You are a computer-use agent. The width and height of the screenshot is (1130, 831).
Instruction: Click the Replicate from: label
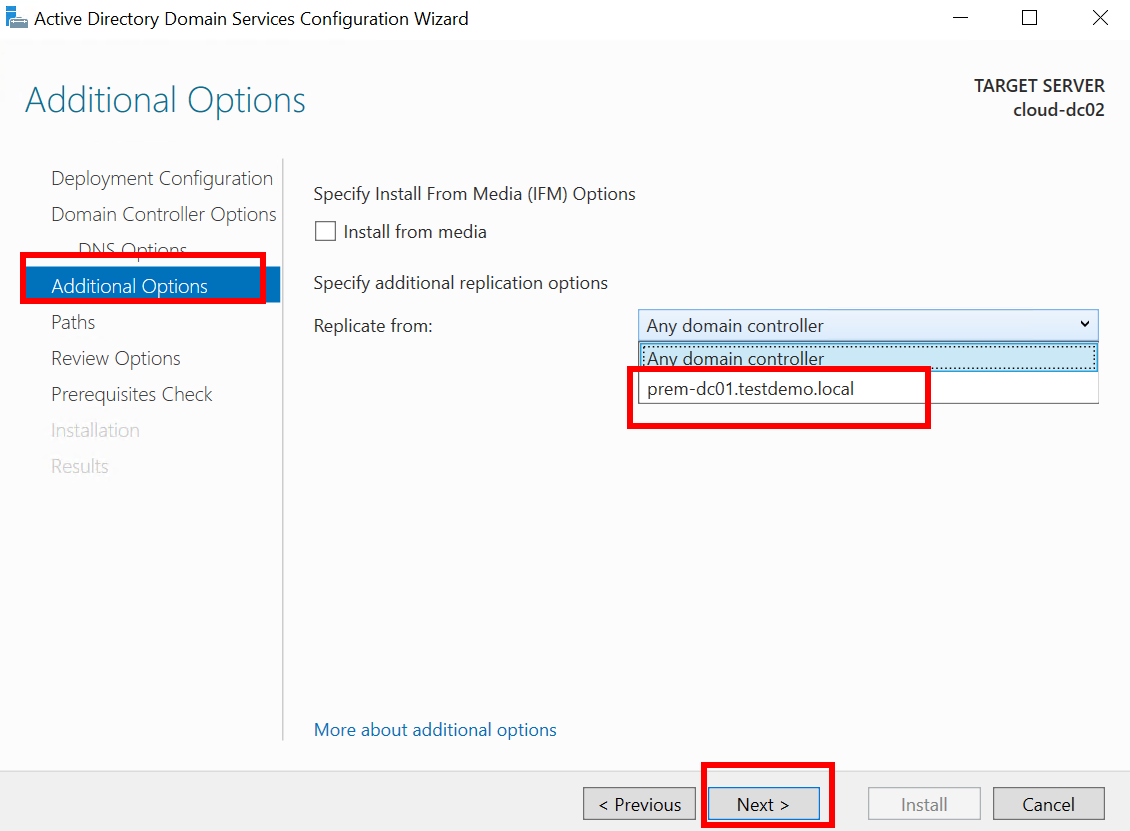coord(373,326)
